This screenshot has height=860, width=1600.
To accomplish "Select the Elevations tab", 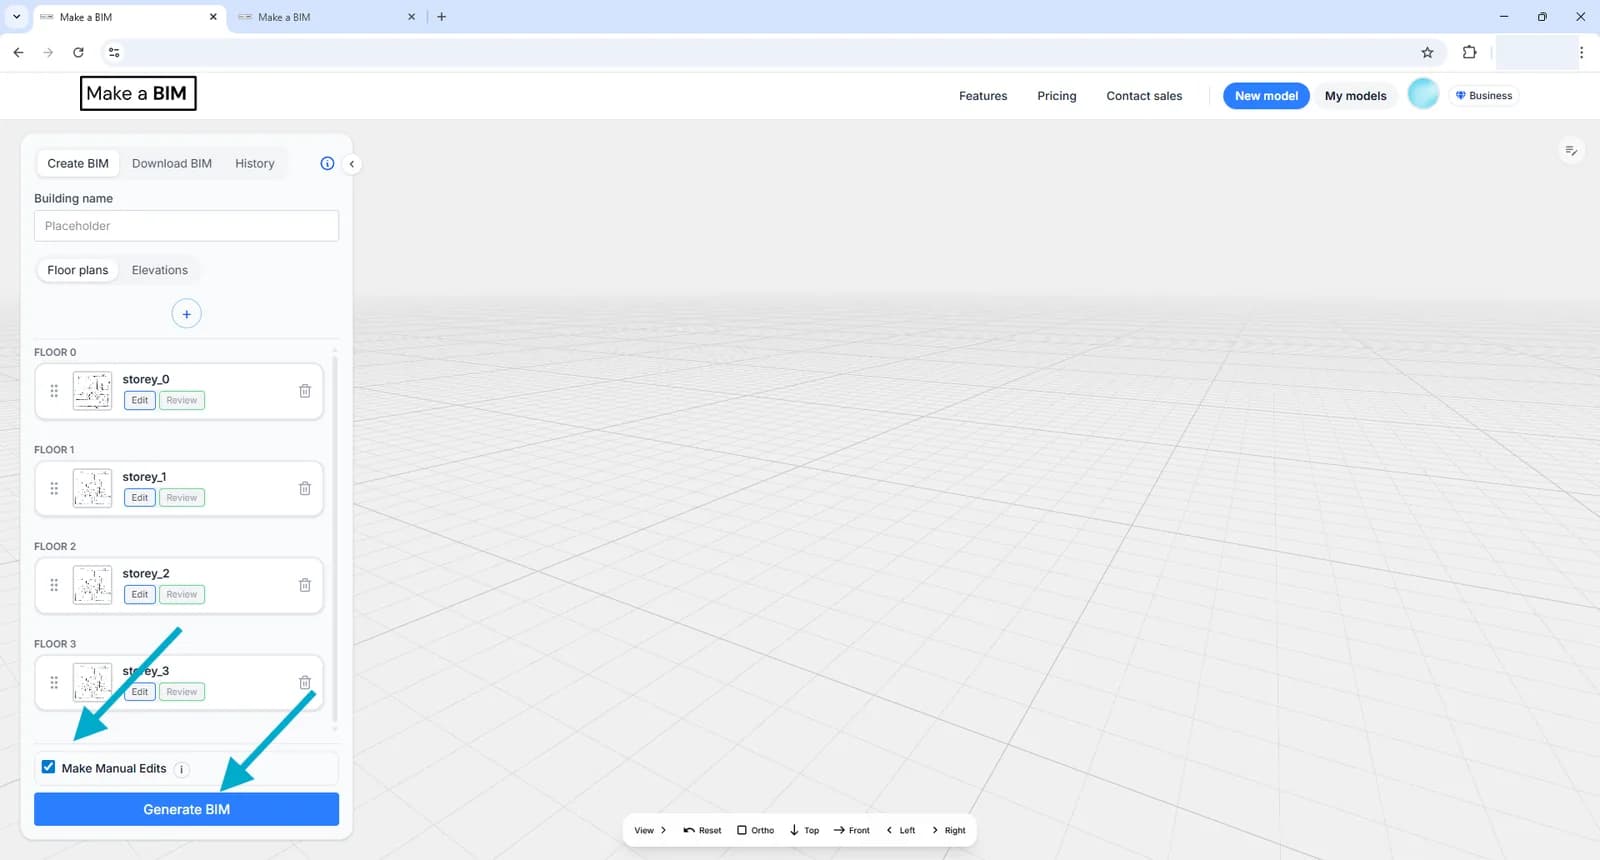I will (160, 270).
